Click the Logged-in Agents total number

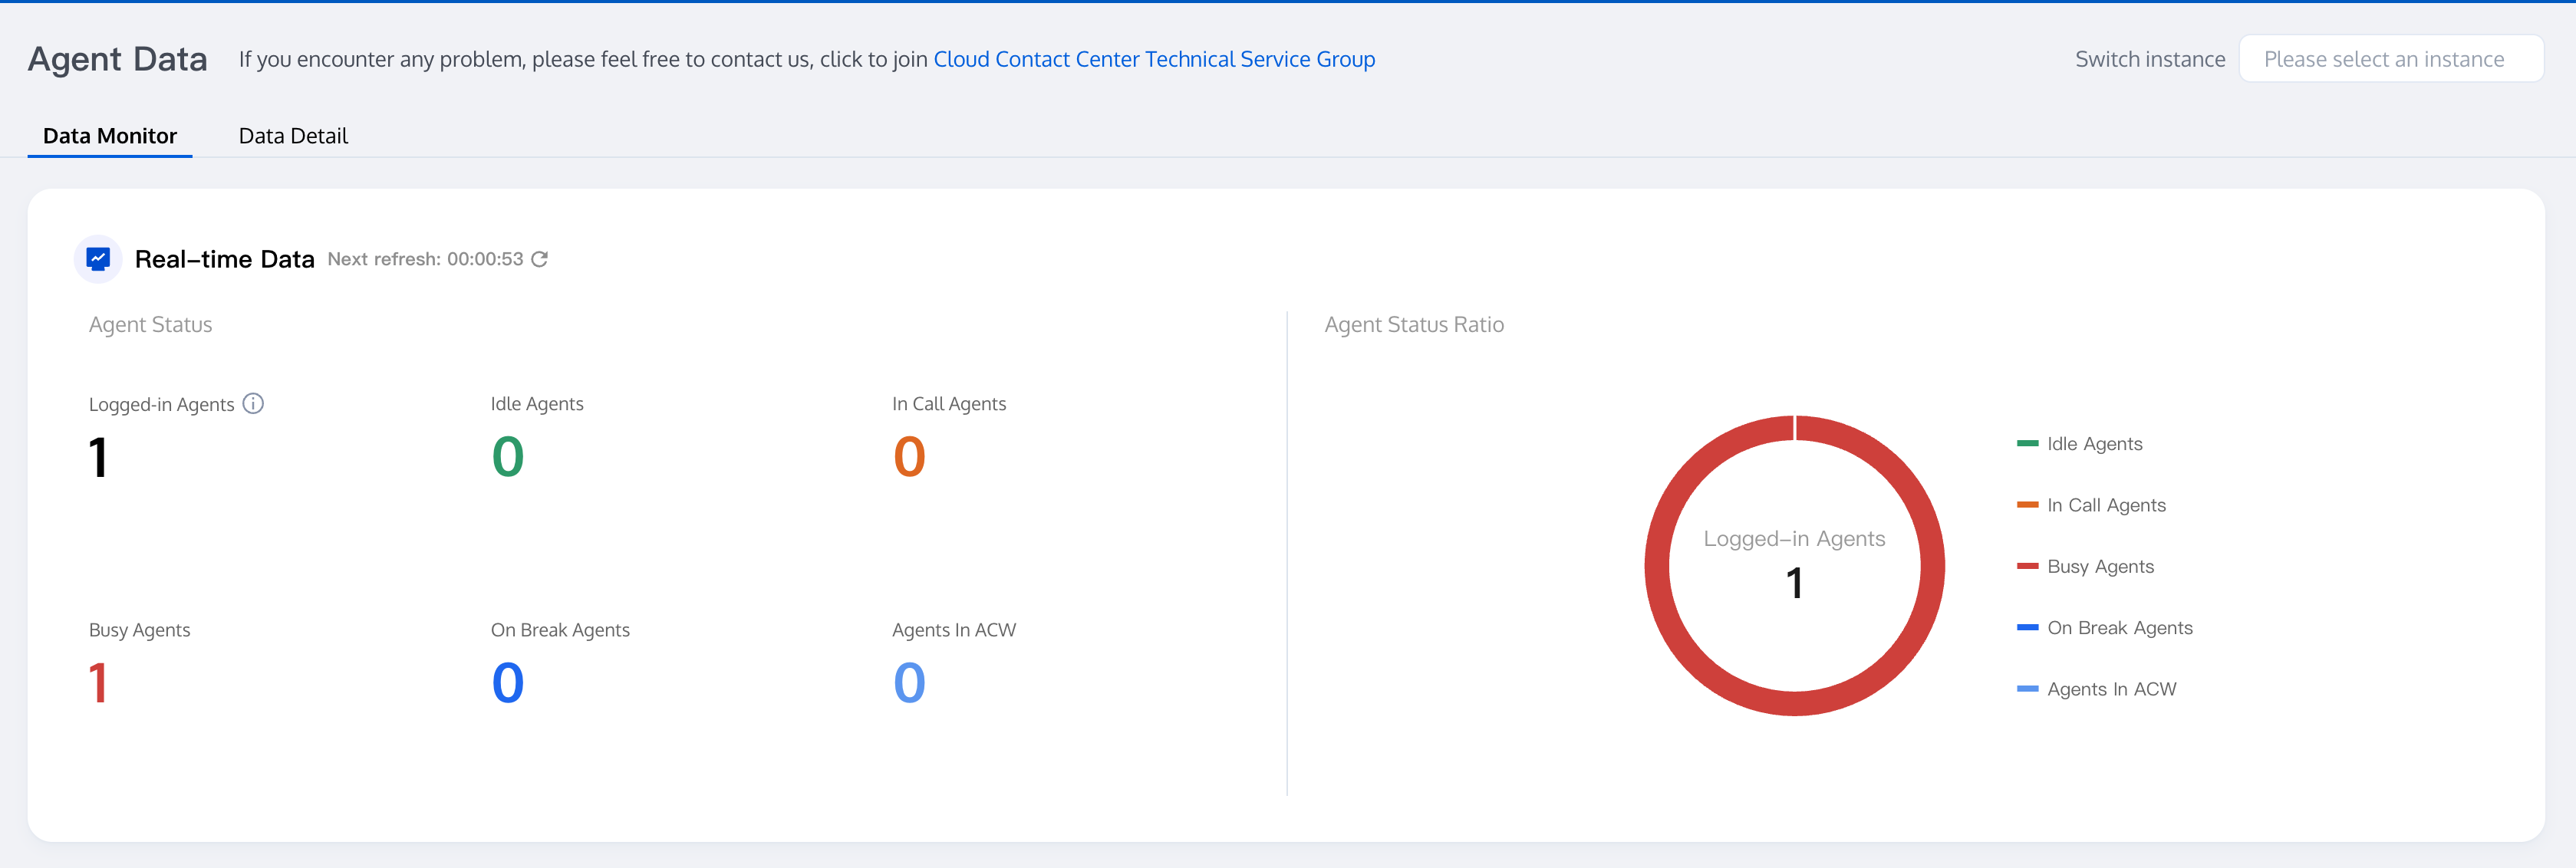[98, 457]
